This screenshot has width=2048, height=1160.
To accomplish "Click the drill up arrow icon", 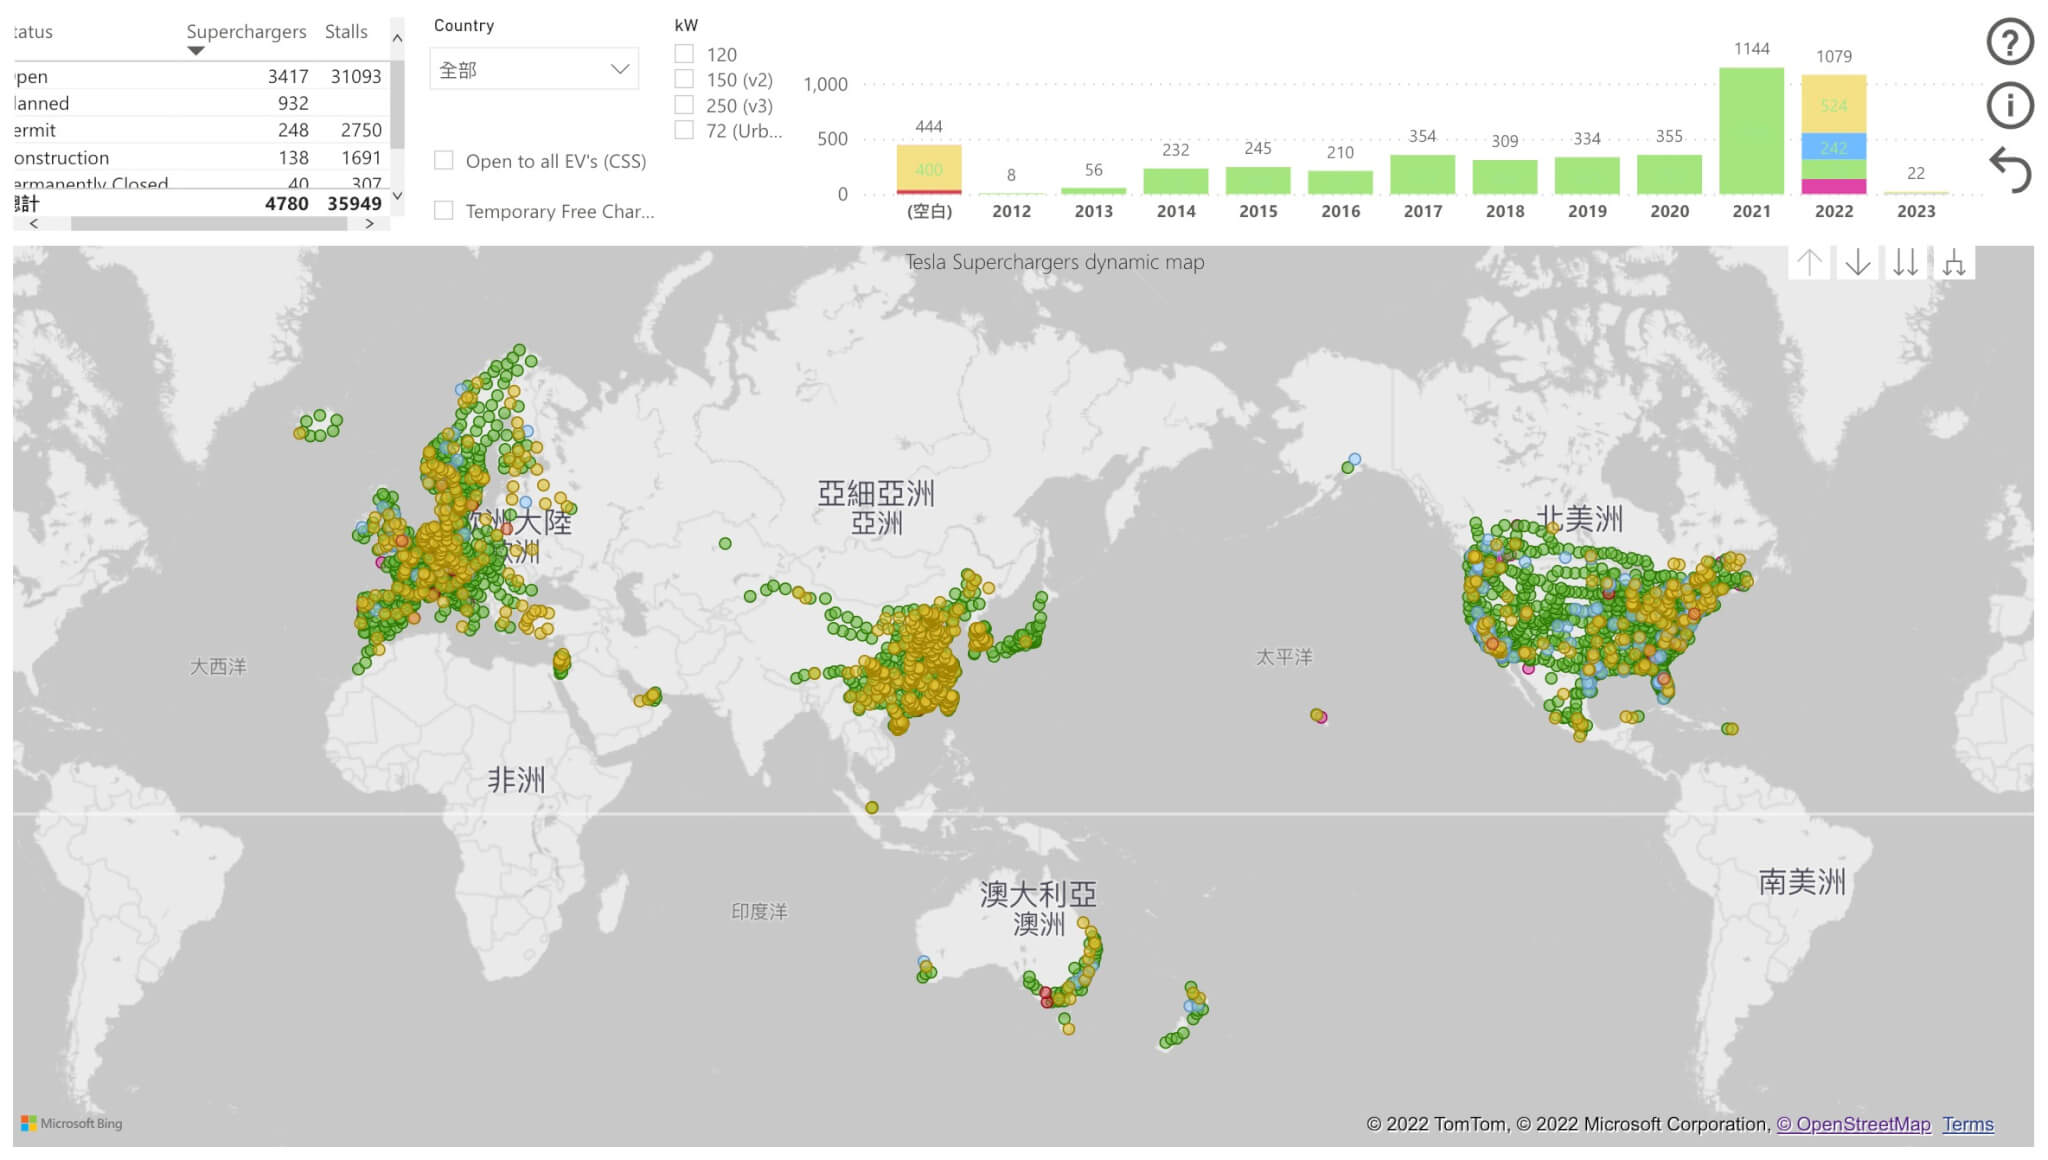I will [x=1809, y=263].
